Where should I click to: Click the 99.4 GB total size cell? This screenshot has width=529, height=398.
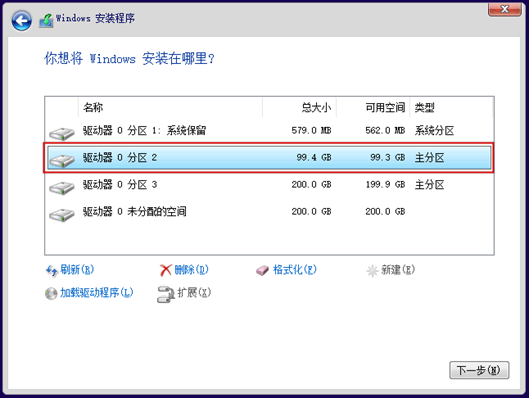(314, 158)
